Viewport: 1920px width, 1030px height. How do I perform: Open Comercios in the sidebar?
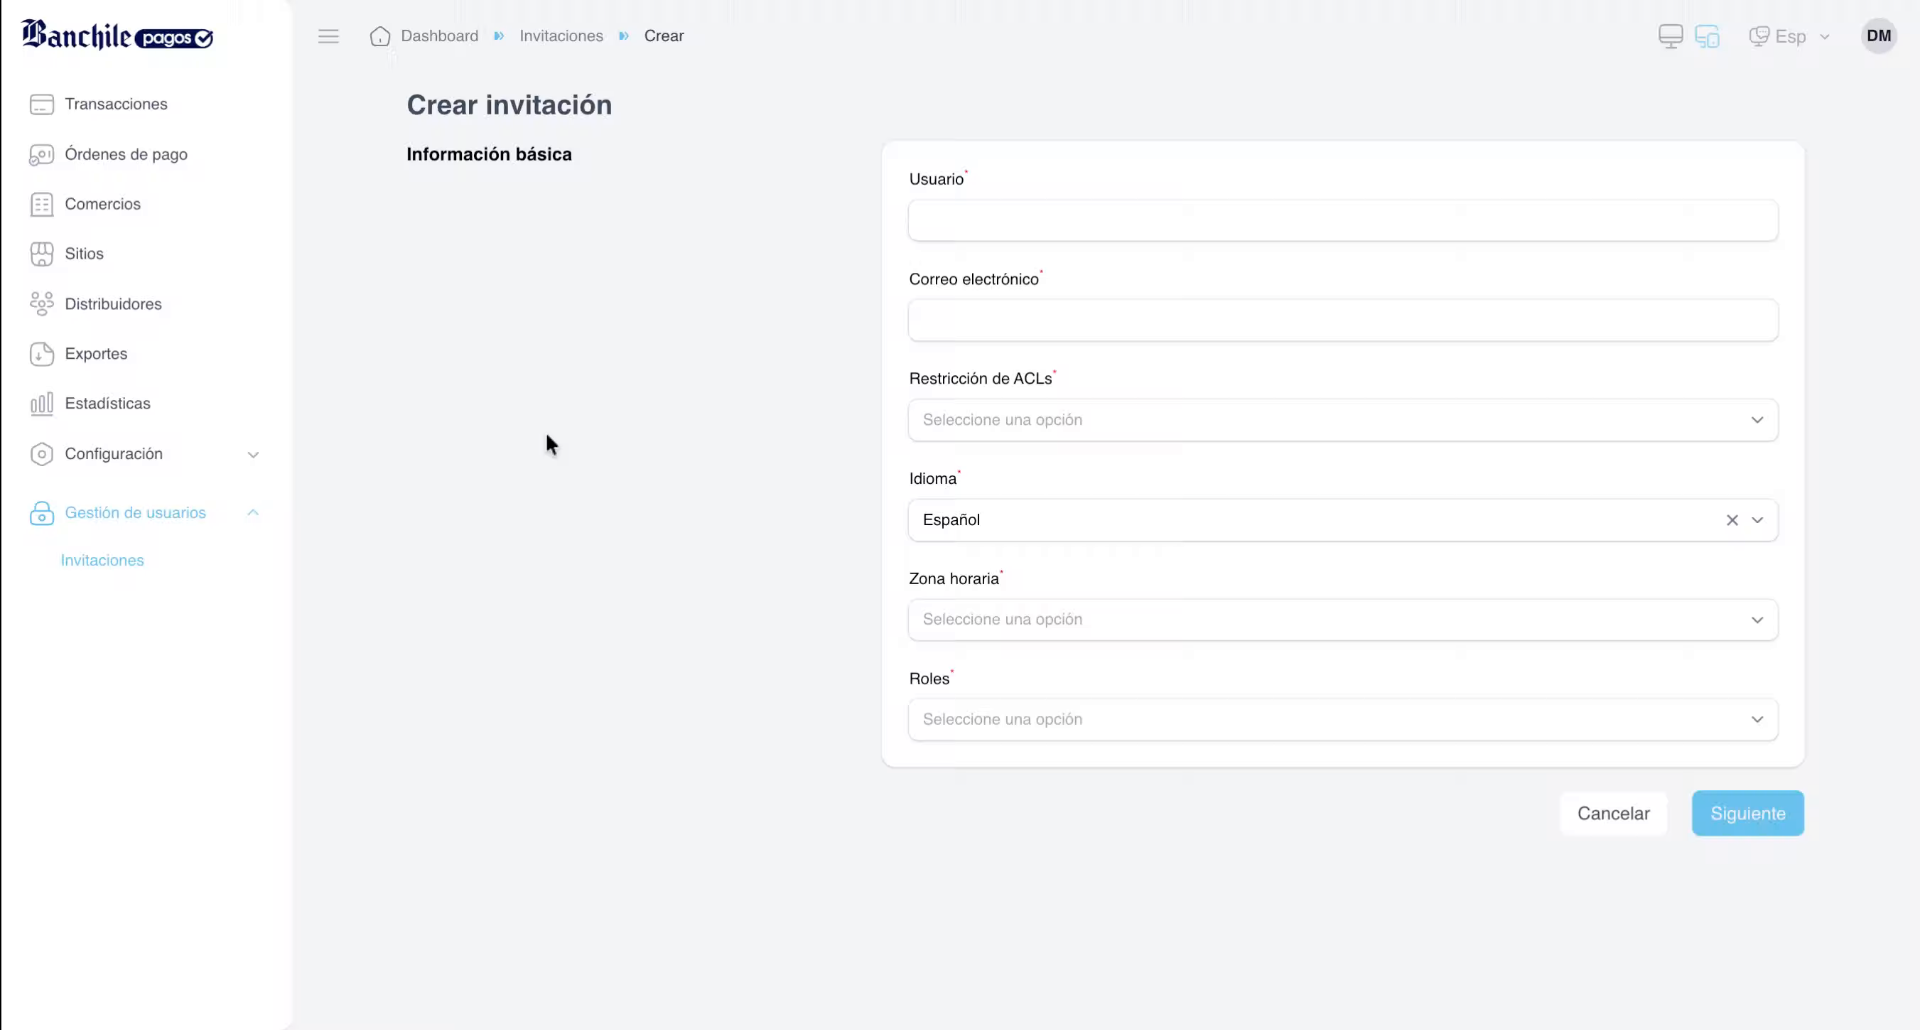tap(103, 204)
